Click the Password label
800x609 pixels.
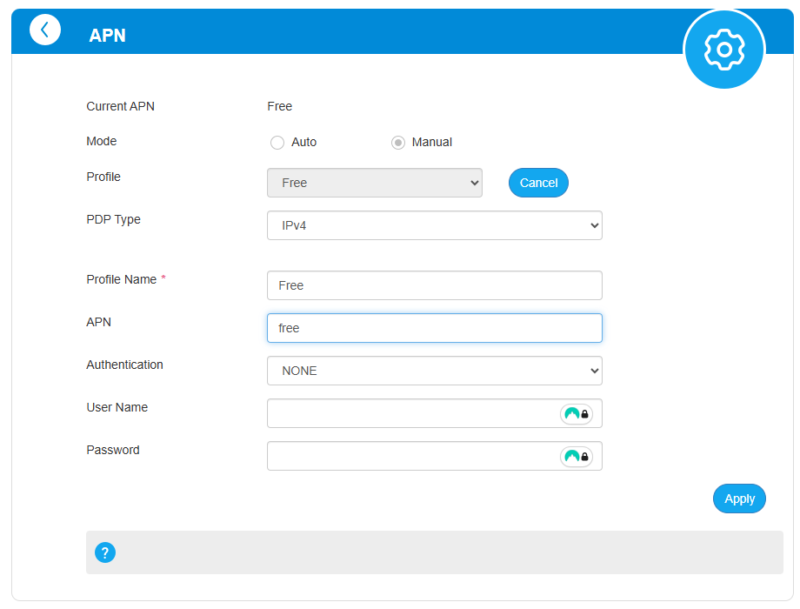coord(113,450)
